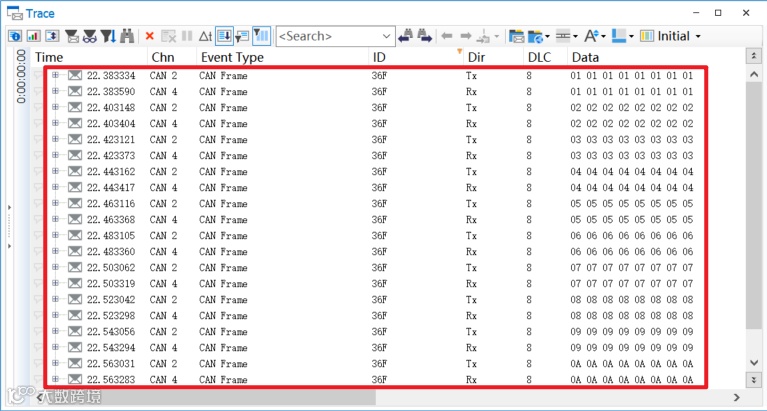767x411 pixels.
Task: Toggle chronological scrolling mode button
Action: coord(224,36)
